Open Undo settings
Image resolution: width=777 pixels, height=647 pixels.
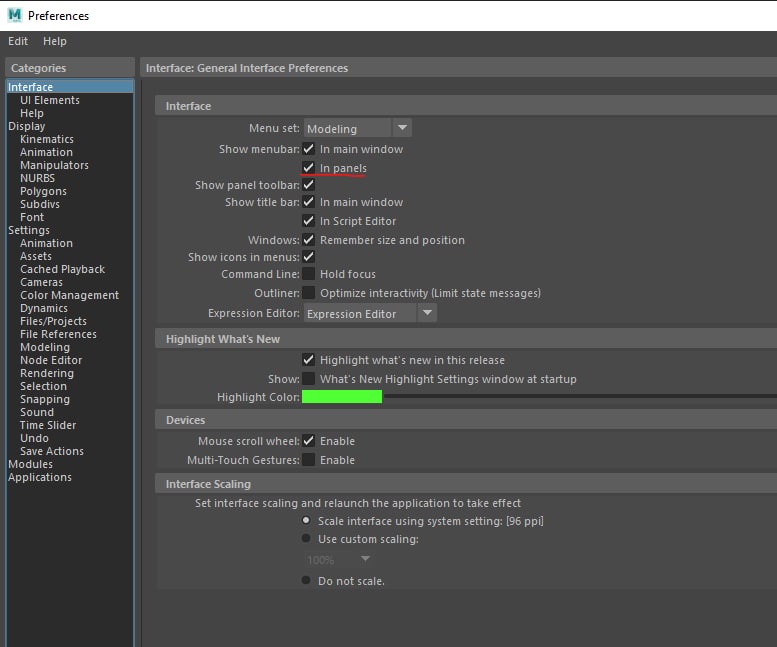click(x=34, y=438)
